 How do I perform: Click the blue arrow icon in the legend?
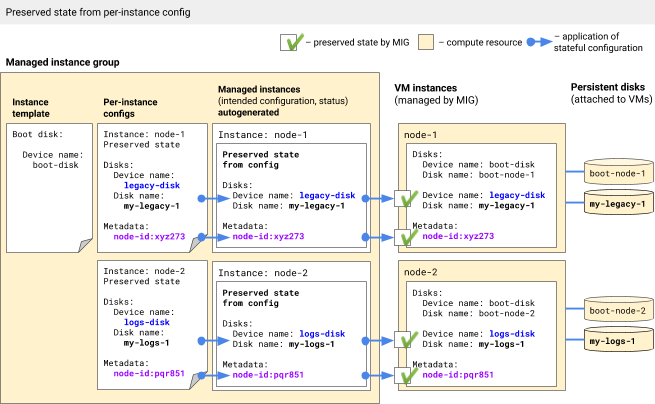coord(543,43)
